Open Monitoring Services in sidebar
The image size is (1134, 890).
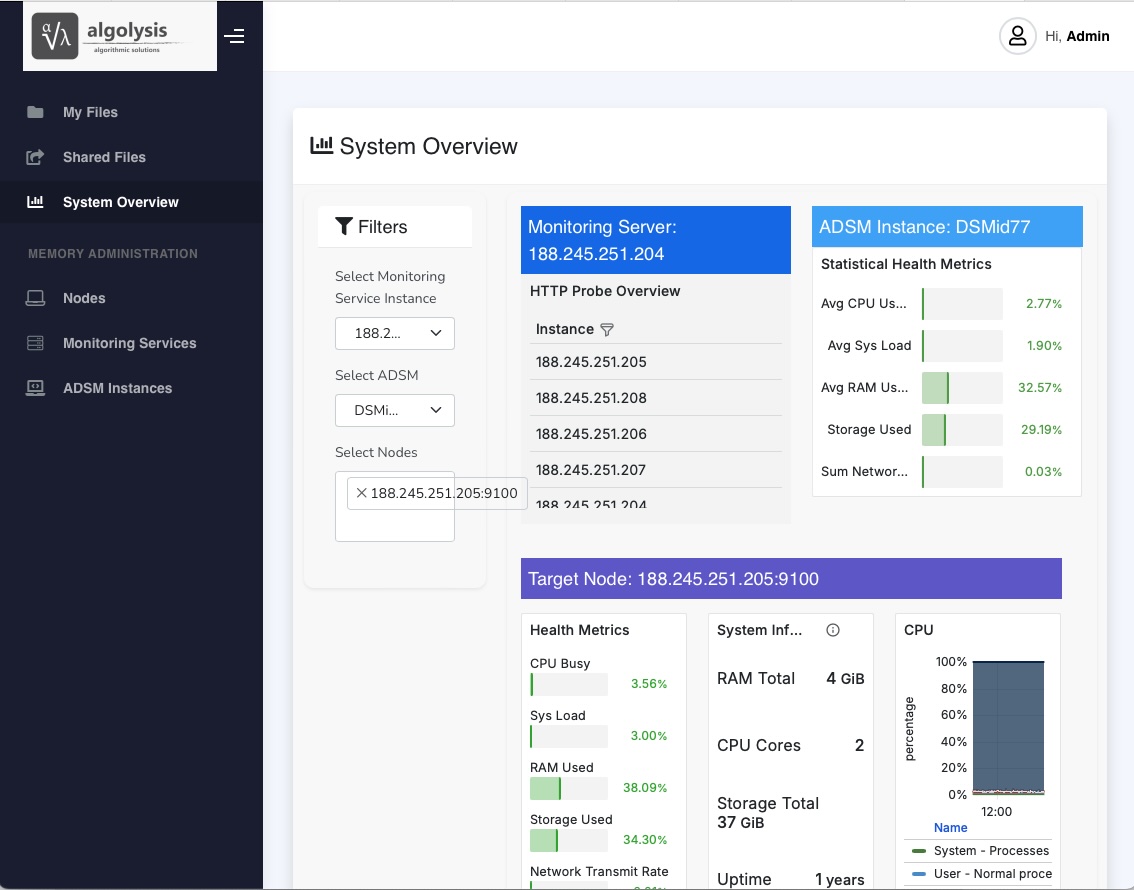(129, 343)
